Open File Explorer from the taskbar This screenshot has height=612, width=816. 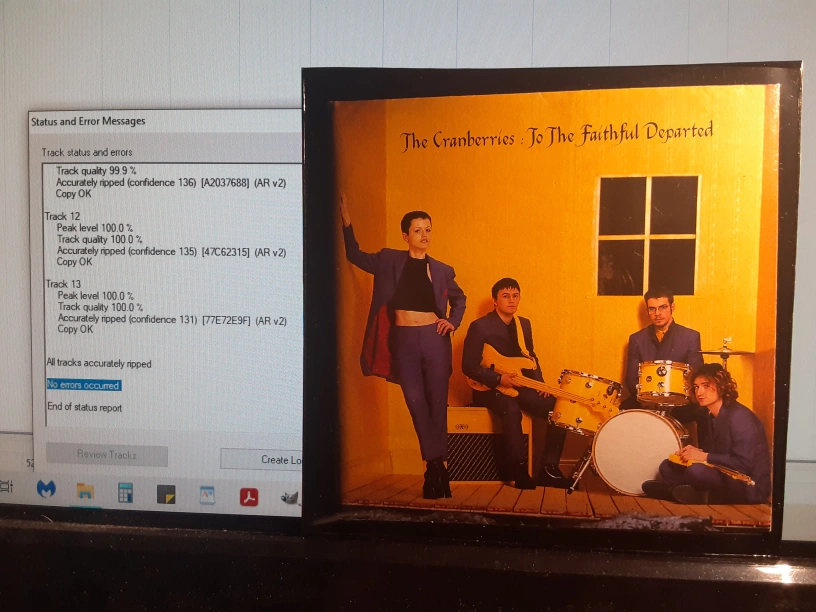click(x=85, y=491)
